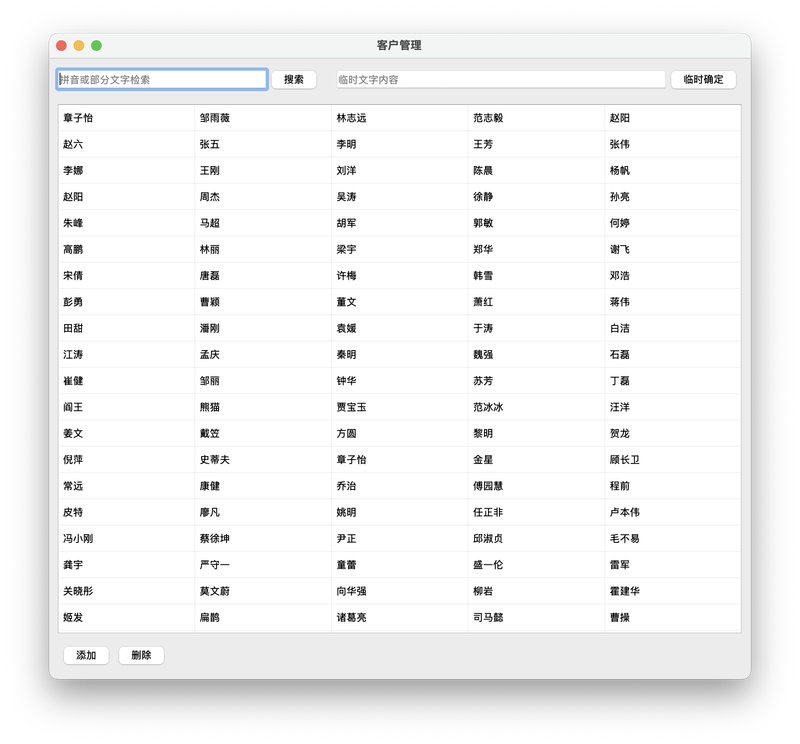Select customer 王芳
The image size is (800, 744).
(x=537, y=144)
